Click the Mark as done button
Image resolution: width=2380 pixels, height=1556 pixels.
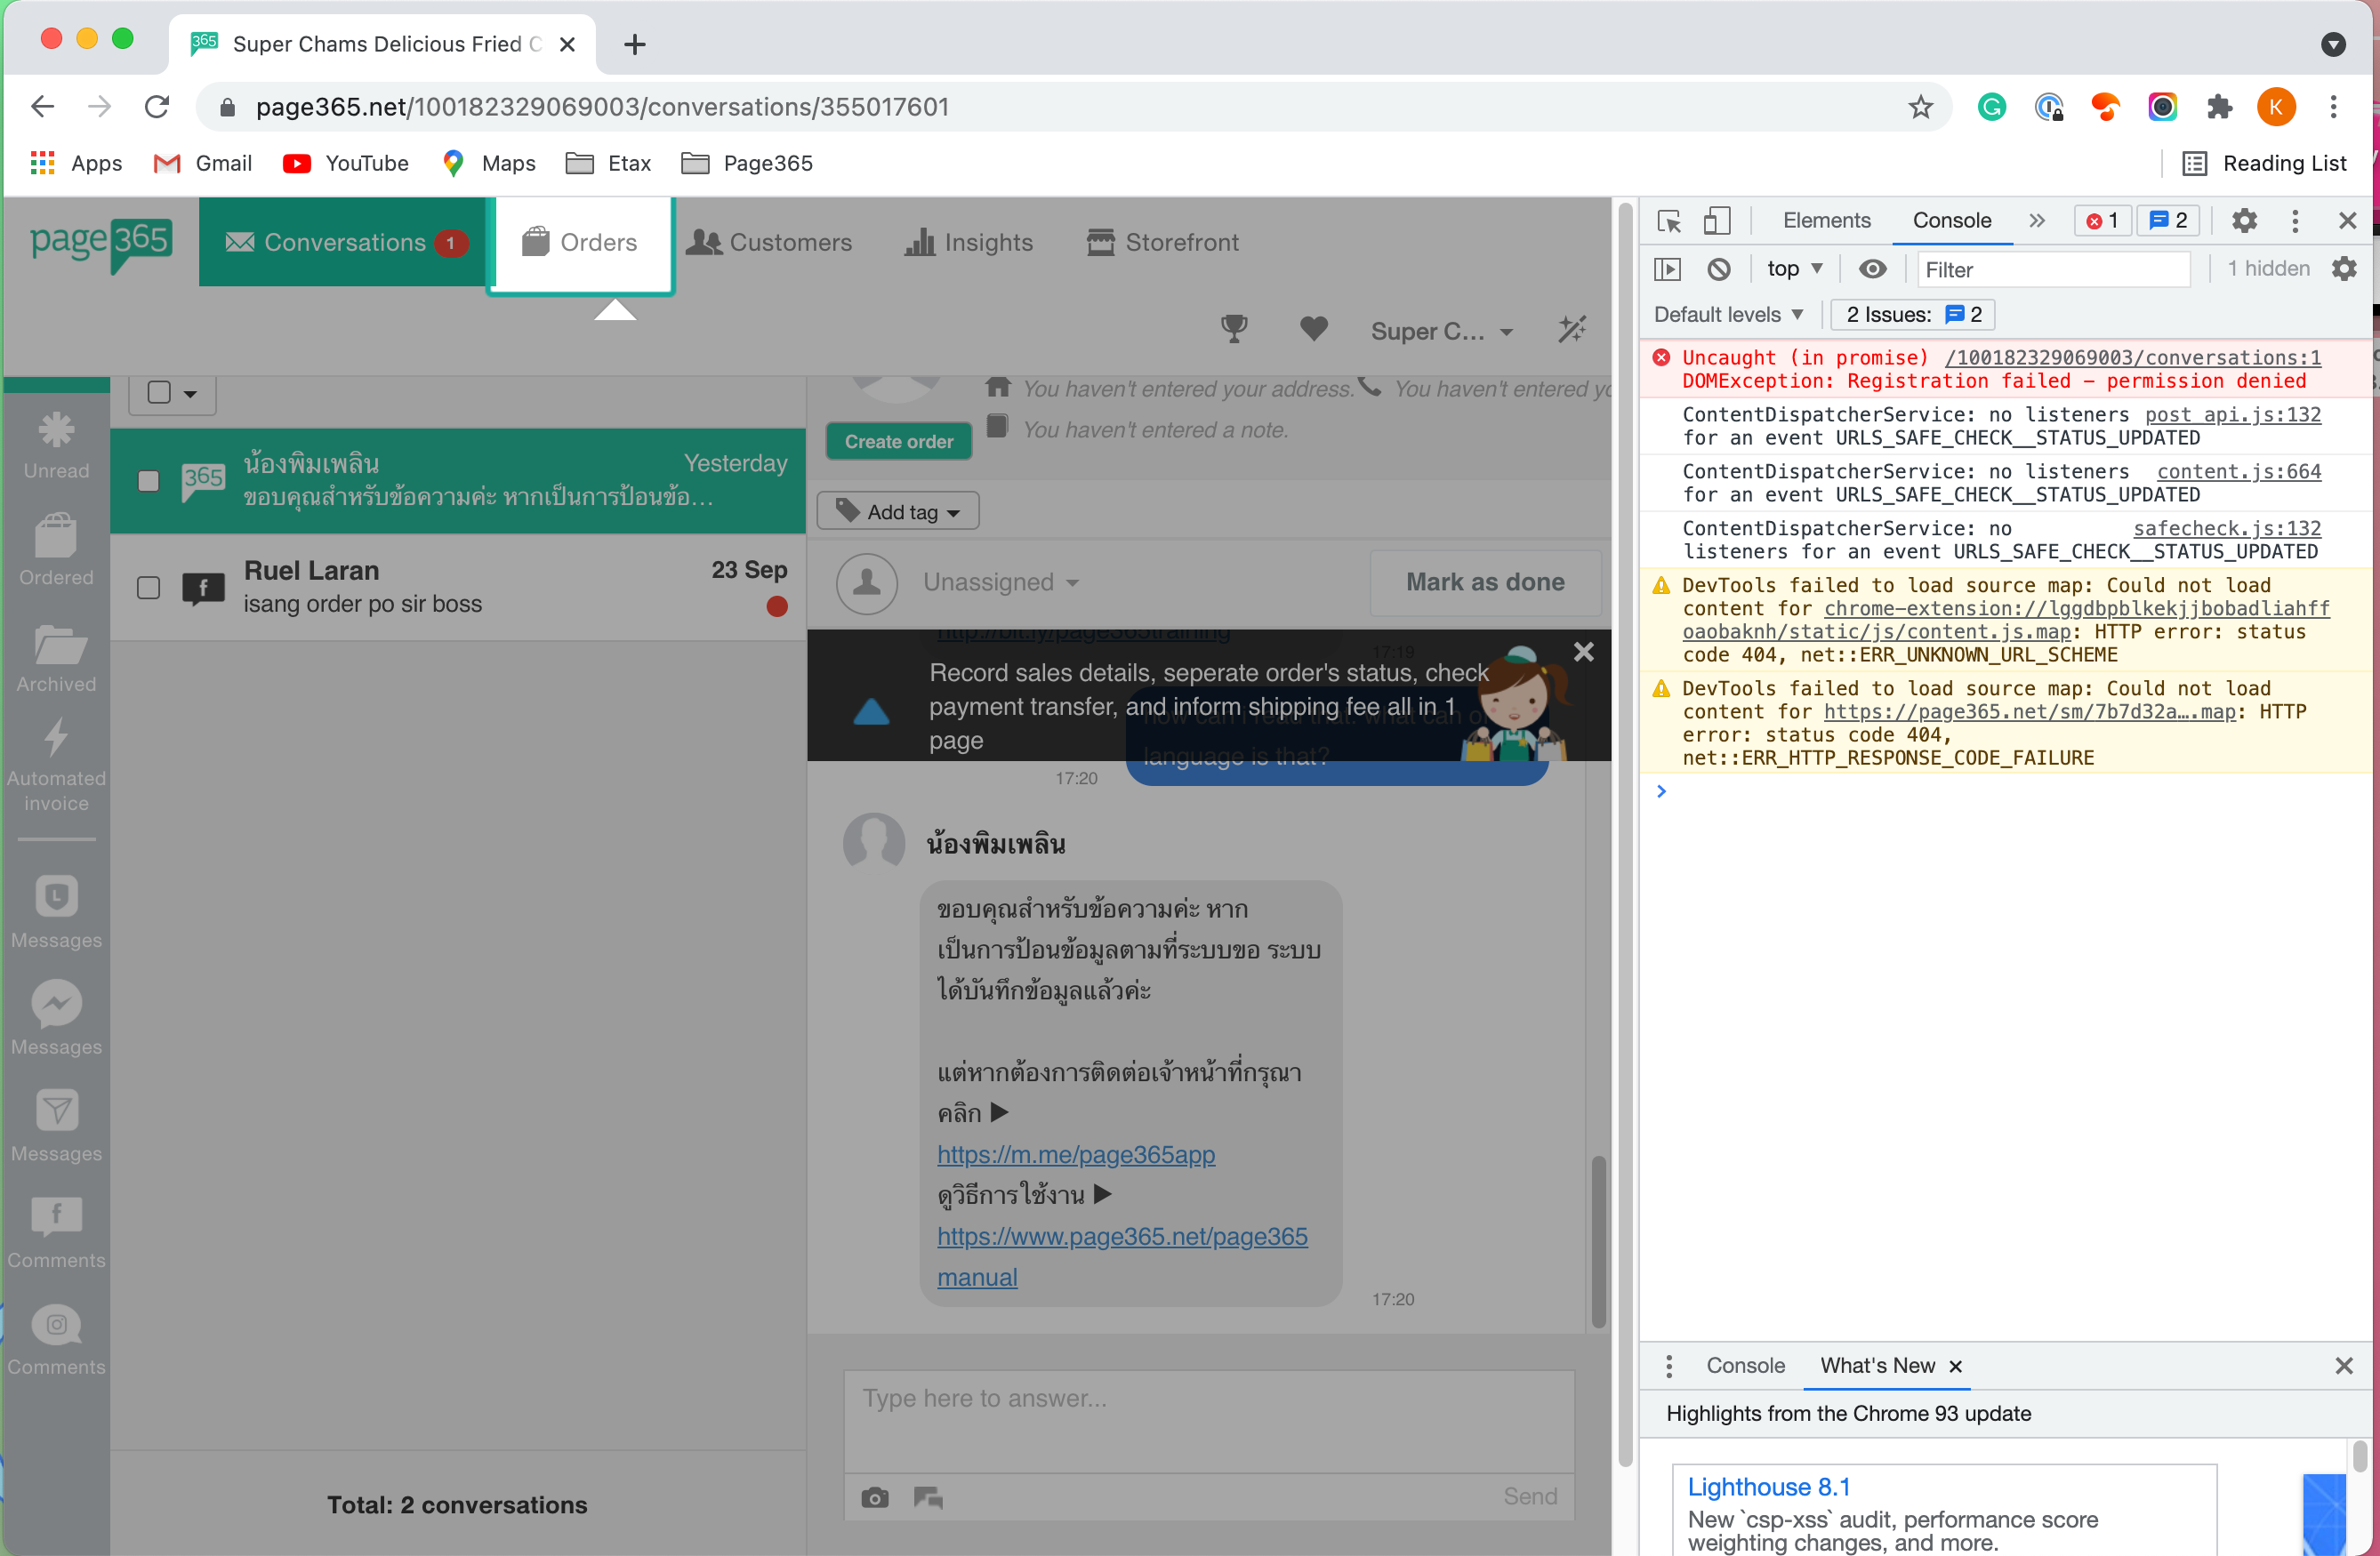click(1483, 581)
